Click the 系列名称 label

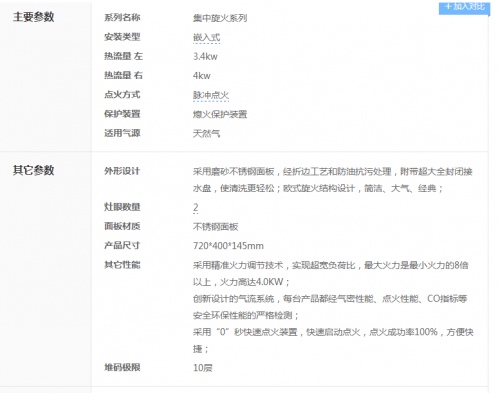click(122, 17)
